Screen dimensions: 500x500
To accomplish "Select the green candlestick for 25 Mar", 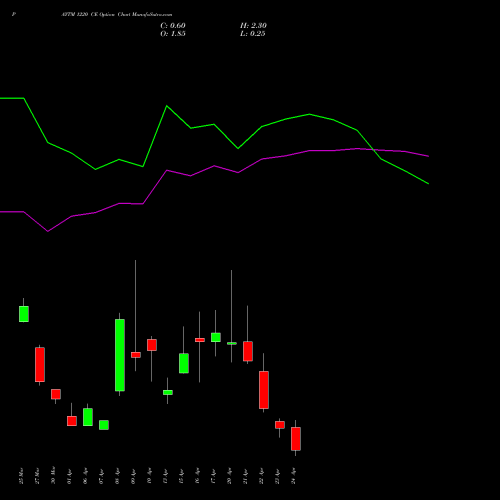I will [24, 314].
